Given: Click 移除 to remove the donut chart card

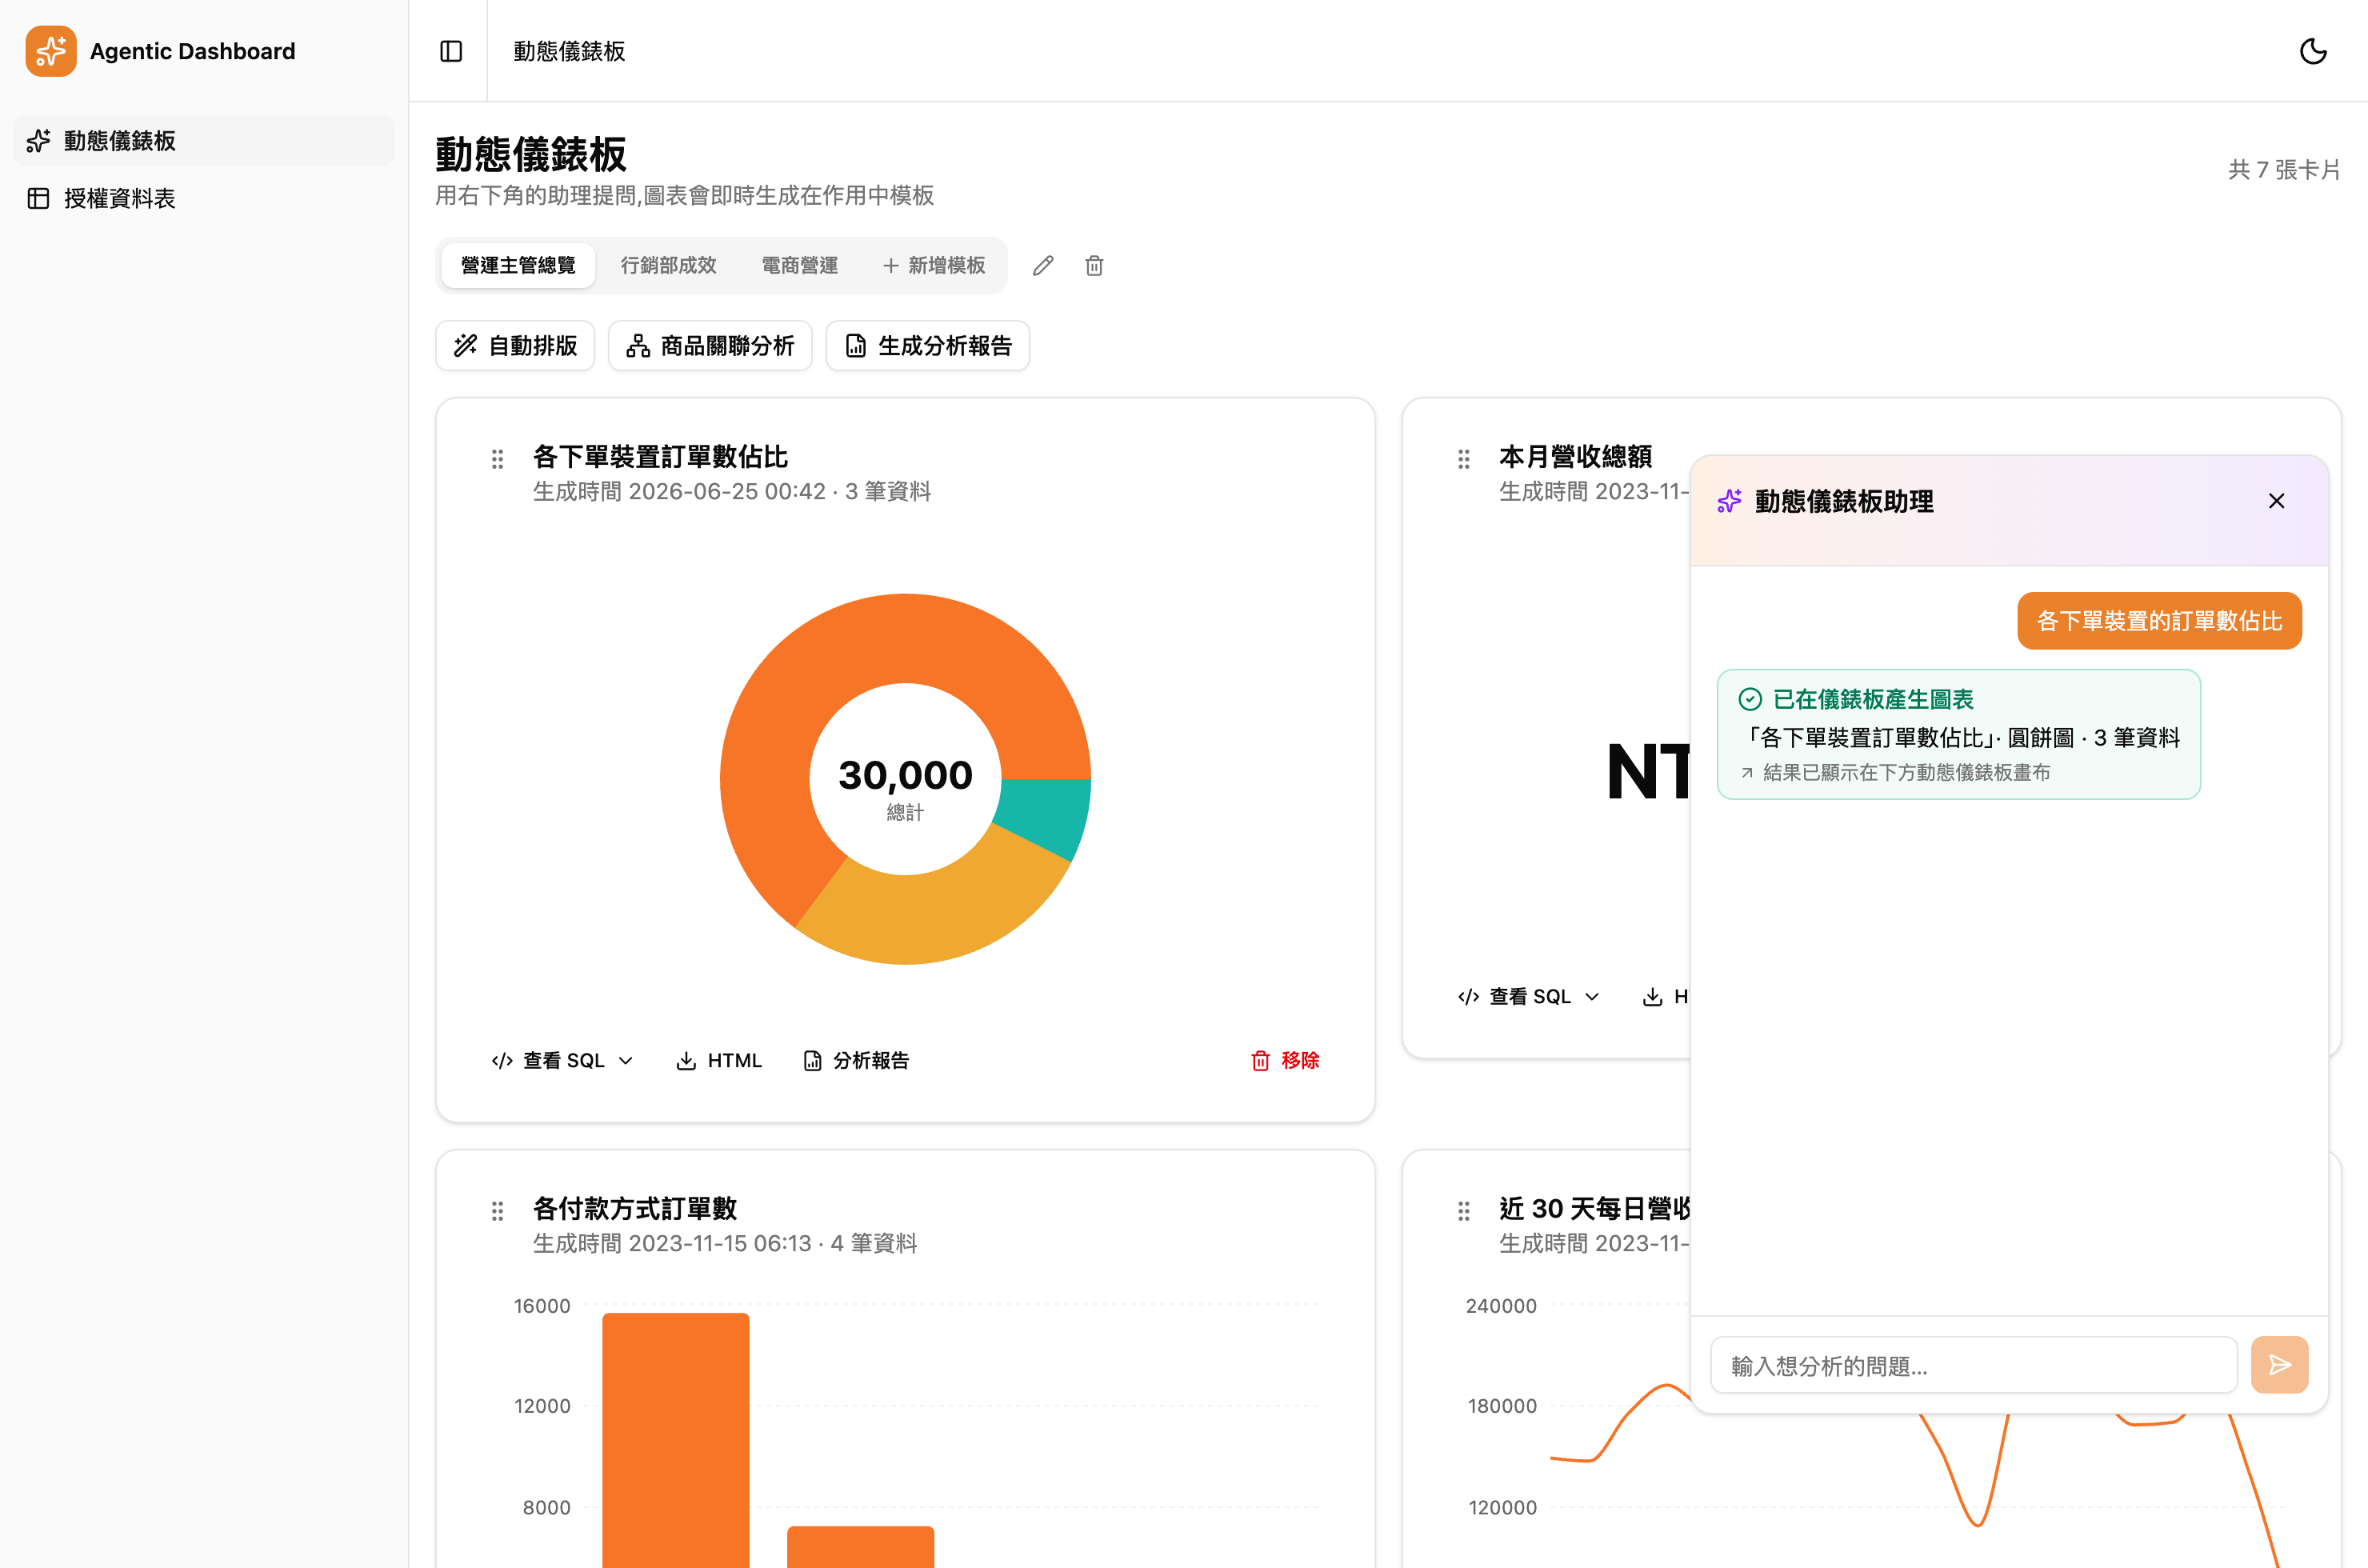Looking at the screenshot, I should [1285, 1060].
